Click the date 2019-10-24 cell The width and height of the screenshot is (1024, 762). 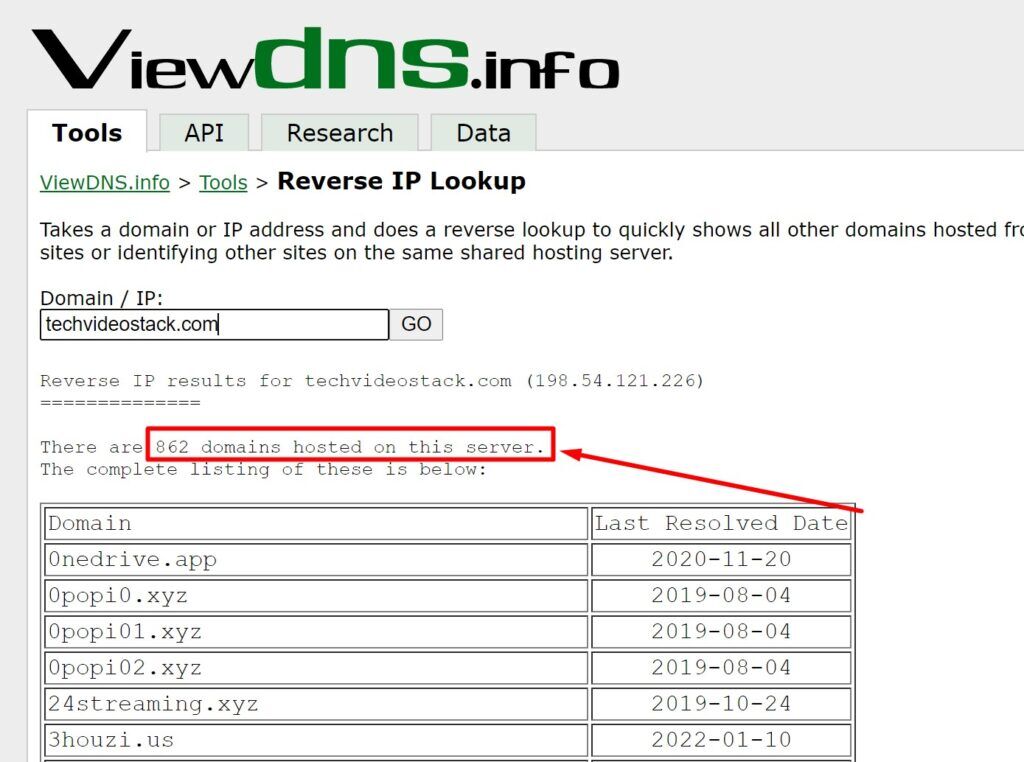click(x=722, y=704)
